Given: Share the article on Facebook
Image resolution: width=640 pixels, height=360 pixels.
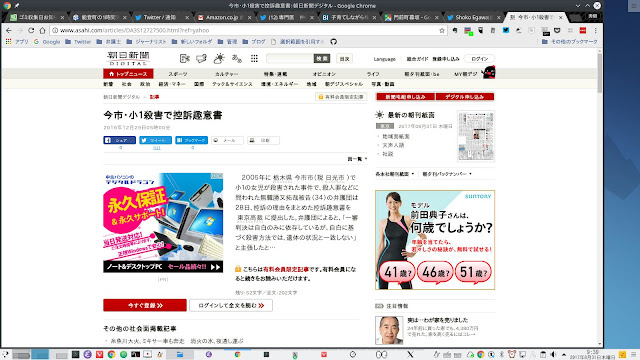Looking at the screenshot, I should (120, 140).
